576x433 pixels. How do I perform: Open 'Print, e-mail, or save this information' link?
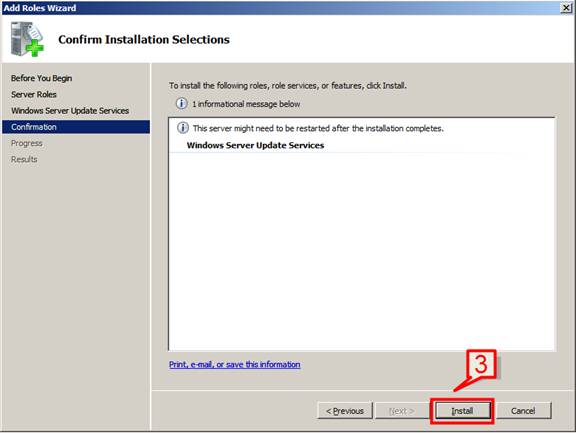[x=234, y=364]
